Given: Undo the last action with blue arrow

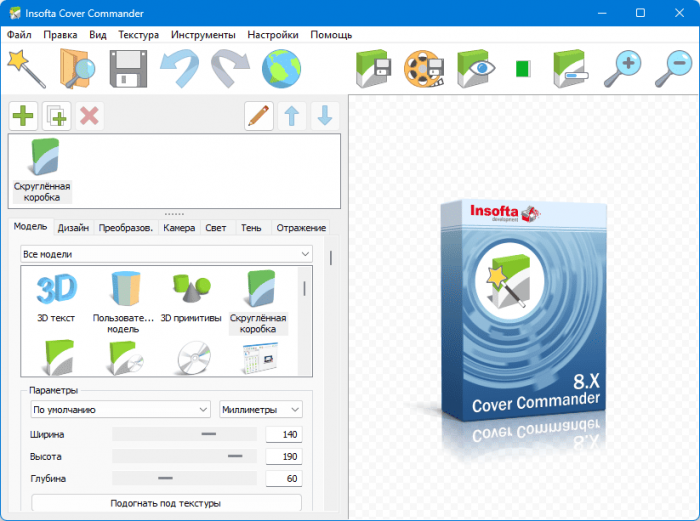Looking at the screenshot, I should (179, 69).
